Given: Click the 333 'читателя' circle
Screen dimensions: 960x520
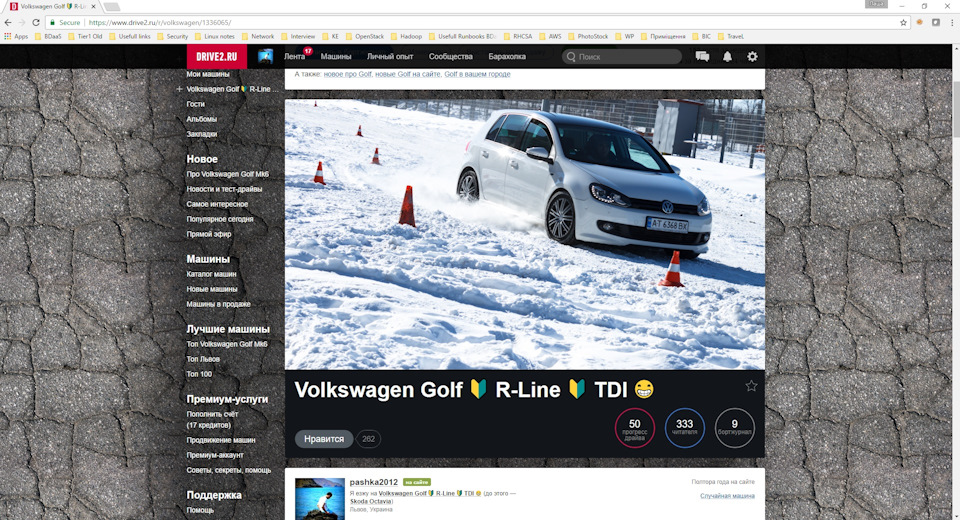Looking at the screenshot, I should pos(684,428).
